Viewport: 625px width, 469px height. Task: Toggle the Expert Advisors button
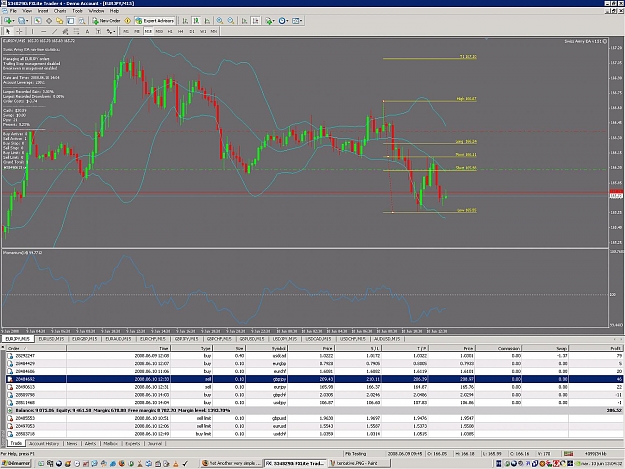(x=155, y=21)
